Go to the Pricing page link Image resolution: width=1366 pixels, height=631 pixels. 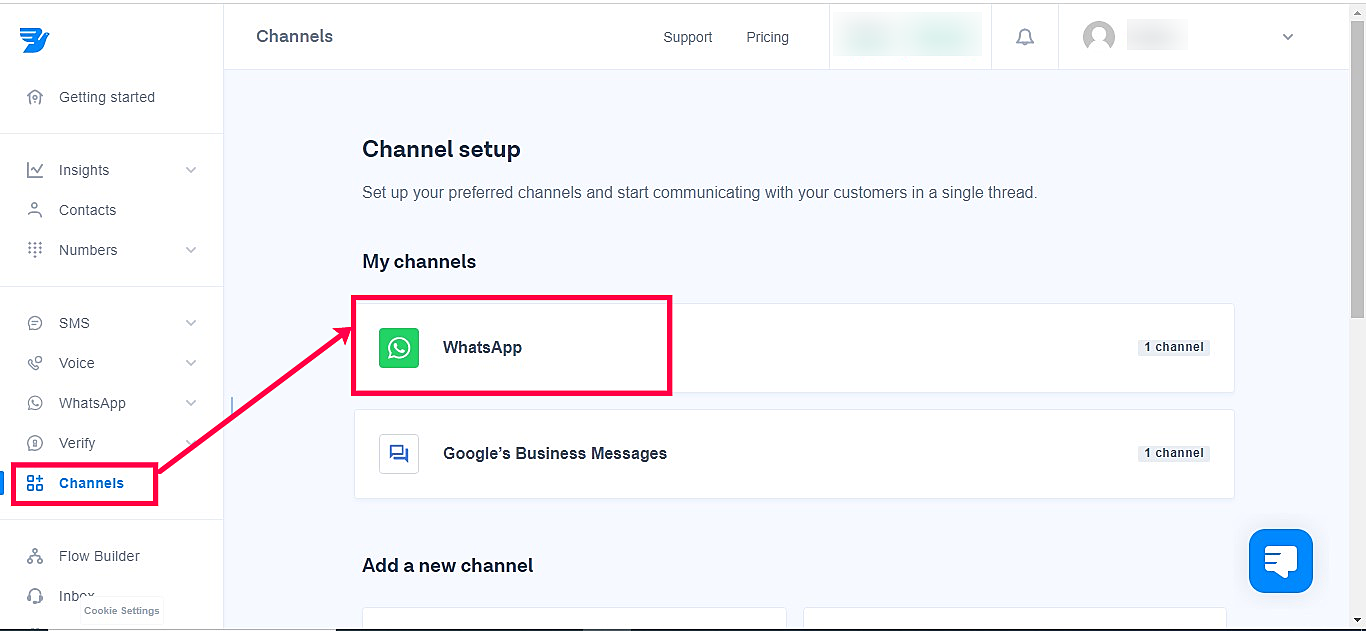pos(767,37)
